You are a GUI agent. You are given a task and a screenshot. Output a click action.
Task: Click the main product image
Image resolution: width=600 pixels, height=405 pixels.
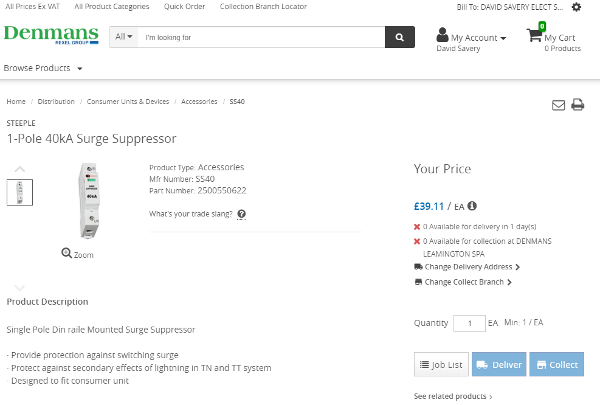point(89,201)
